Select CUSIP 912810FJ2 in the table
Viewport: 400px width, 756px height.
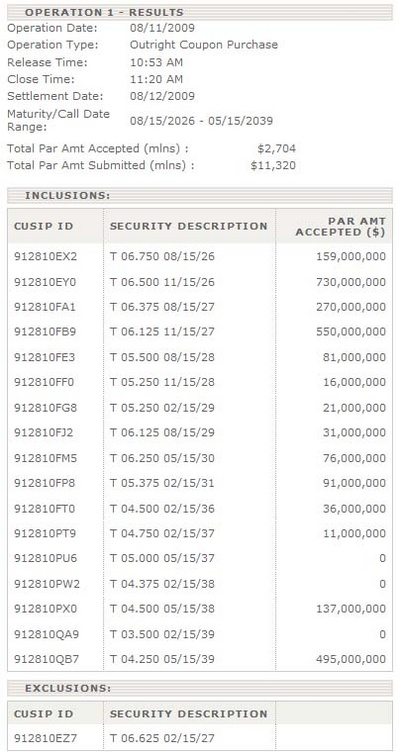(x=43, y=432)
